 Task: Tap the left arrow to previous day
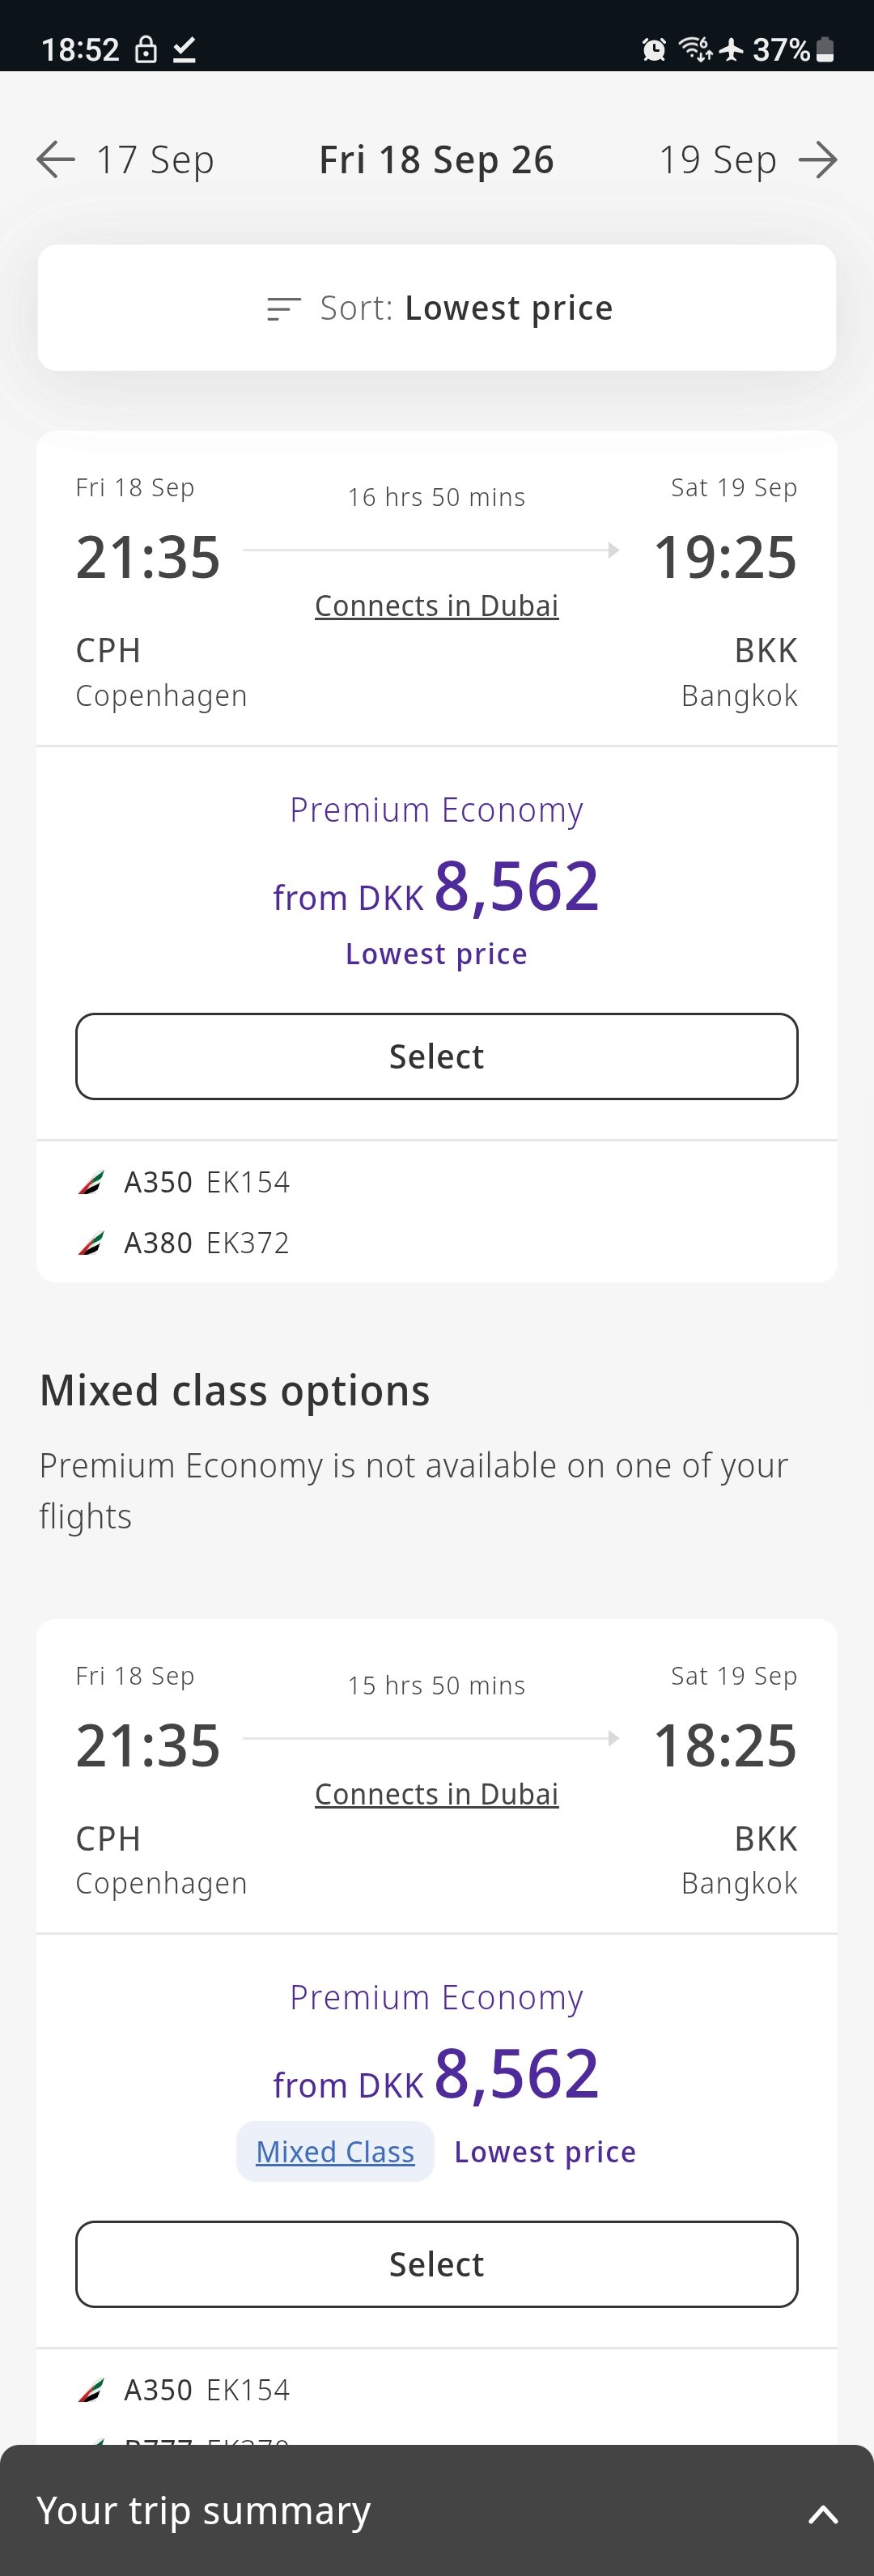point(56,159)
